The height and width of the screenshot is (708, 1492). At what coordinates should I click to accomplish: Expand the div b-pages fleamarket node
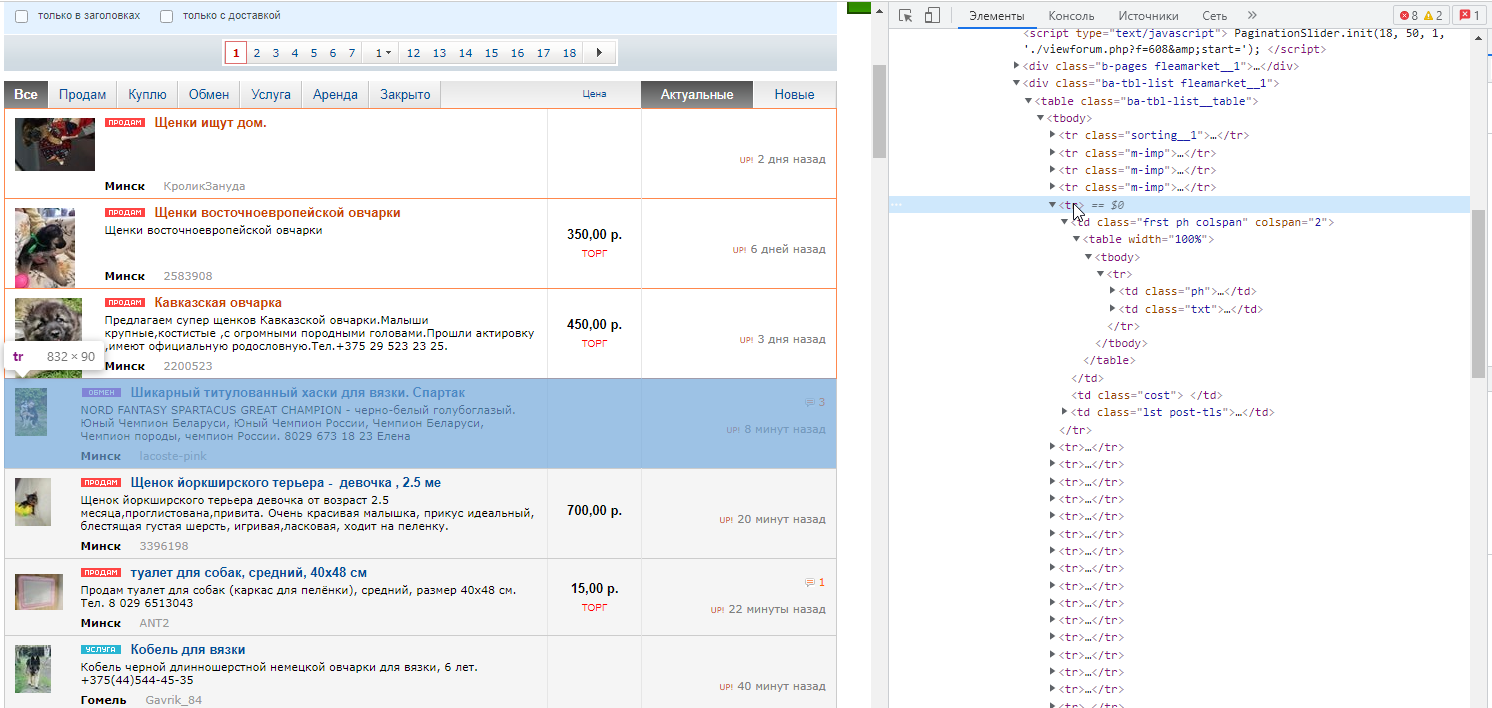click(1017, 66)
